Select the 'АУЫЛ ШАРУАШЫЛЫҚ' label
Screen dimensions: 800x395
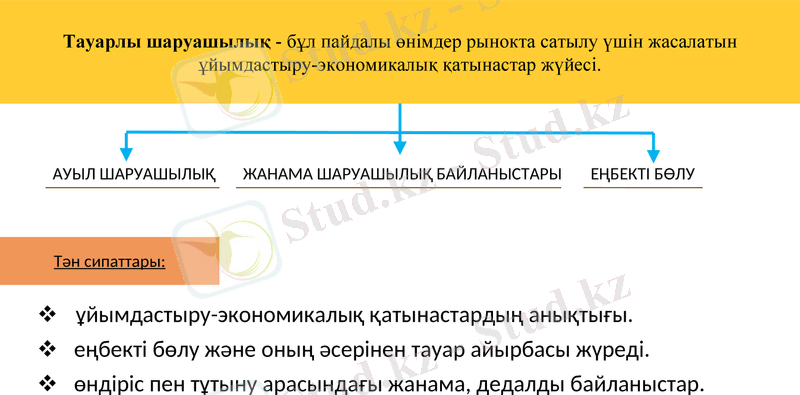134,175
